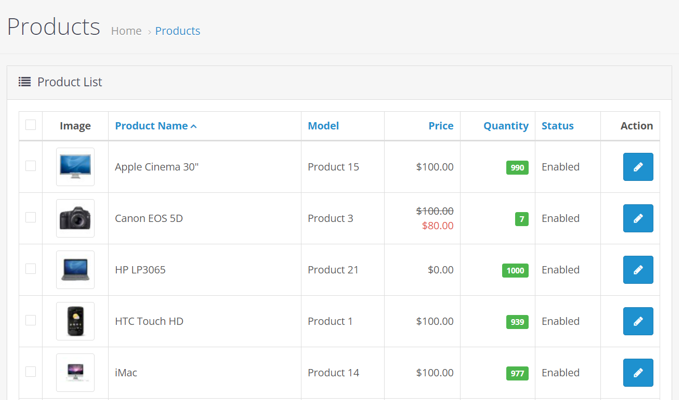
Task: Sort by the Model column
Action: tap(323, 126)
